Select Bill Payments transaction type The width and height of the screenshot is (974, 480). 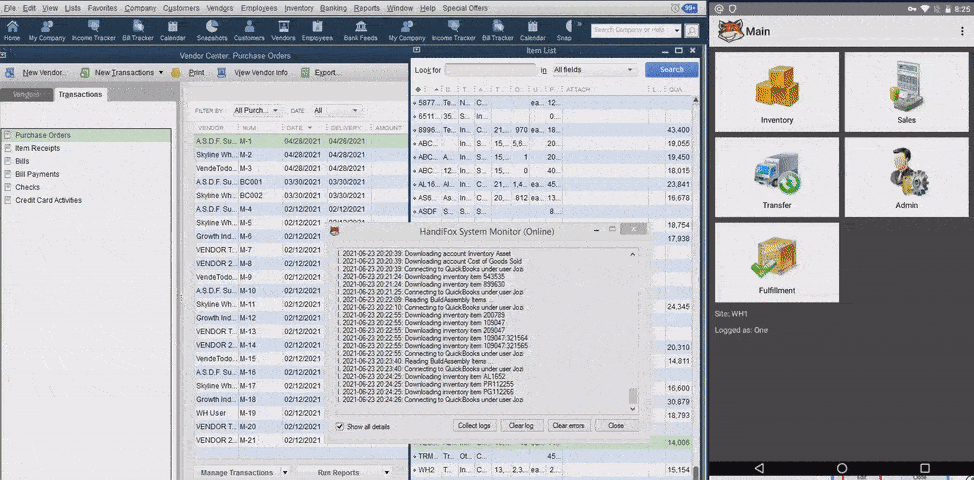(86, 174)
